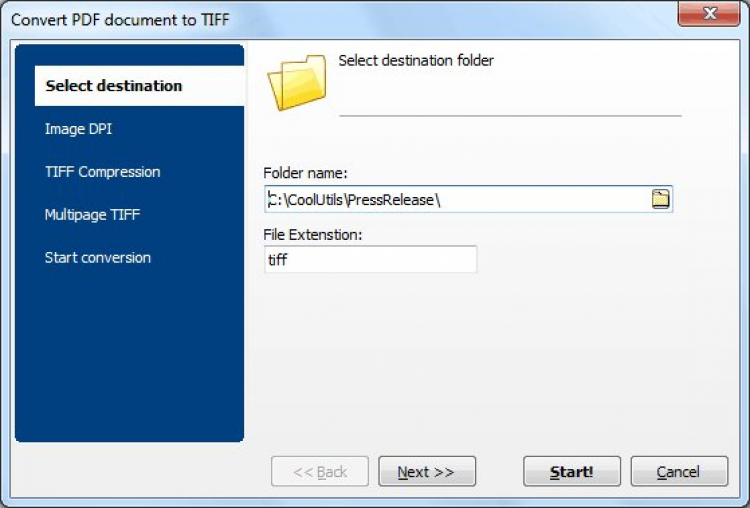Select the 'Select destination' sidebar step
The height and width of the screenshot is (508, 750).
click(114, 86)
